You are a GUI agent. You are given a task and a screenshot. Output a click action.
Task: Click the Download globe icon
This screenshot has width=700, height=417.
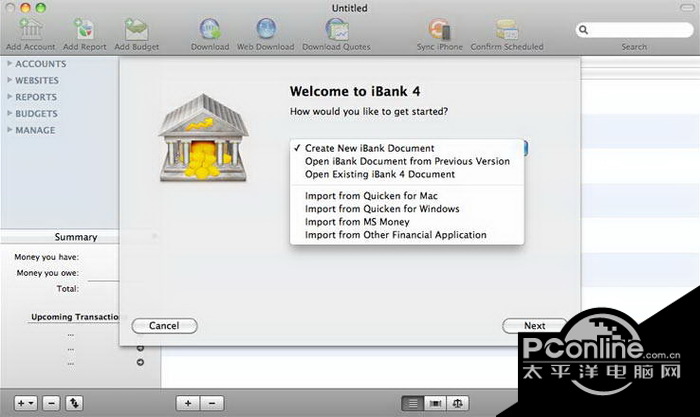pos(210,29)
